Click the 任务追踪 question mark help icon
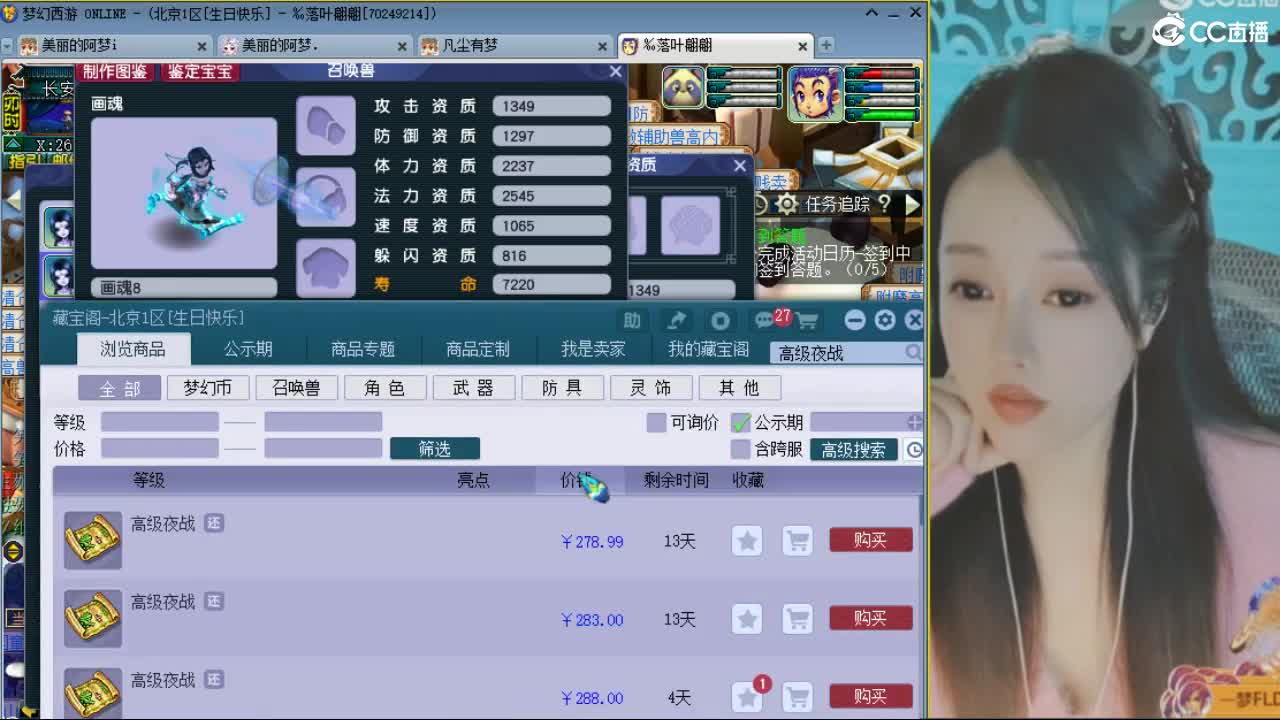 click(884, 204)
